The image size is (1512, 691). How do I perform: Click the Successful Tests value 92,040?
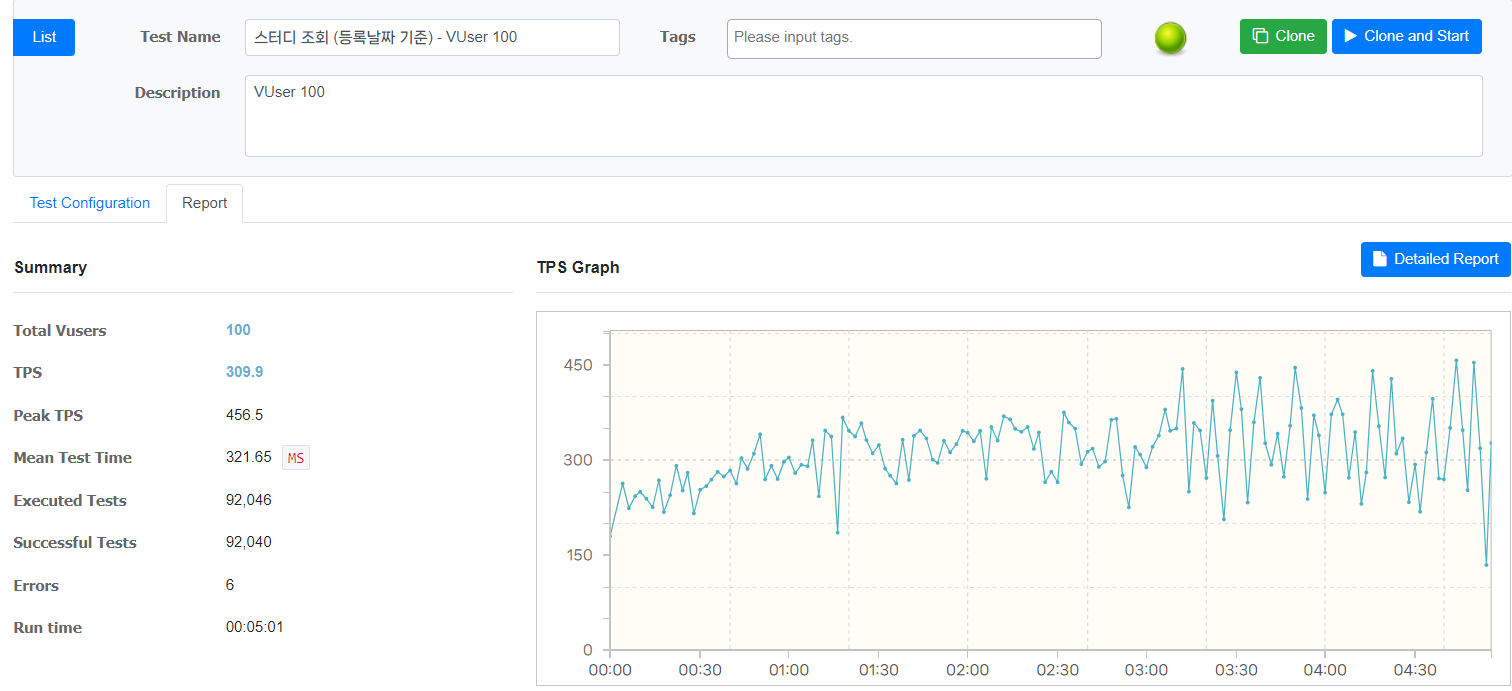click(x=249, y=542)
